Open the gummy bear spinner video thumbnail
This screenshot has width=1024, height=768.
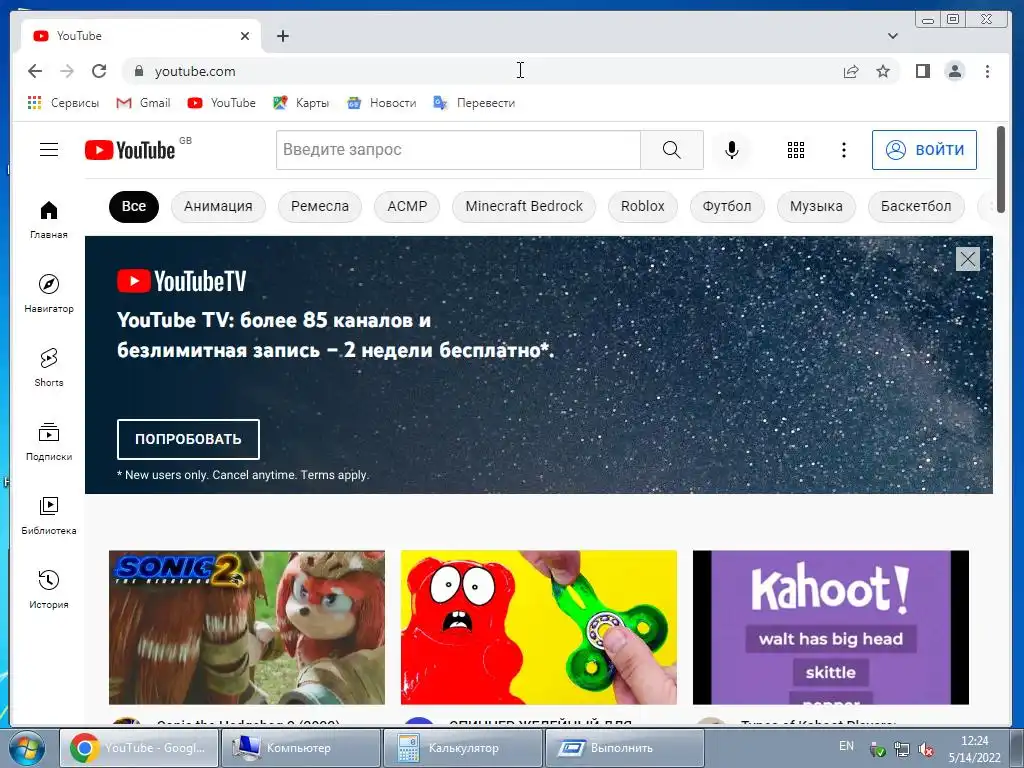click(539, 627)
